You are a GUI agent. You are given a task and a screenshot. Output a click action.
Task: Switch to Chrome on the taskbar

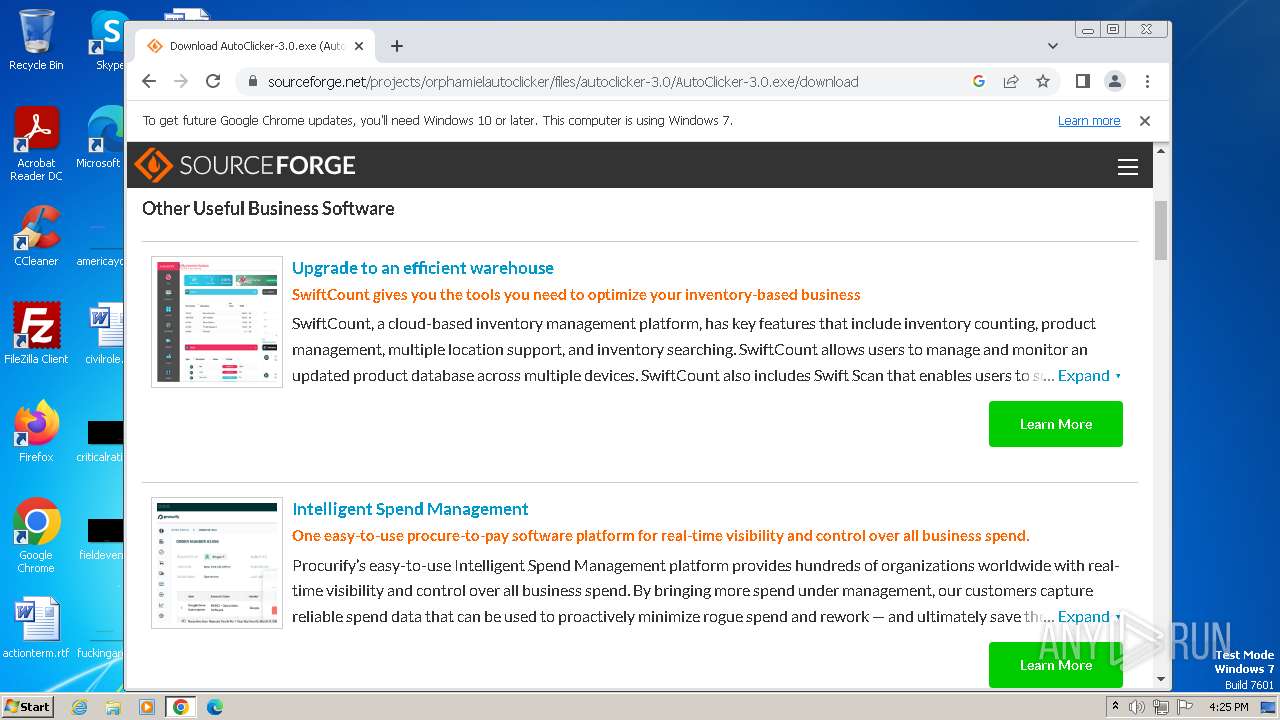click(181, 707)
